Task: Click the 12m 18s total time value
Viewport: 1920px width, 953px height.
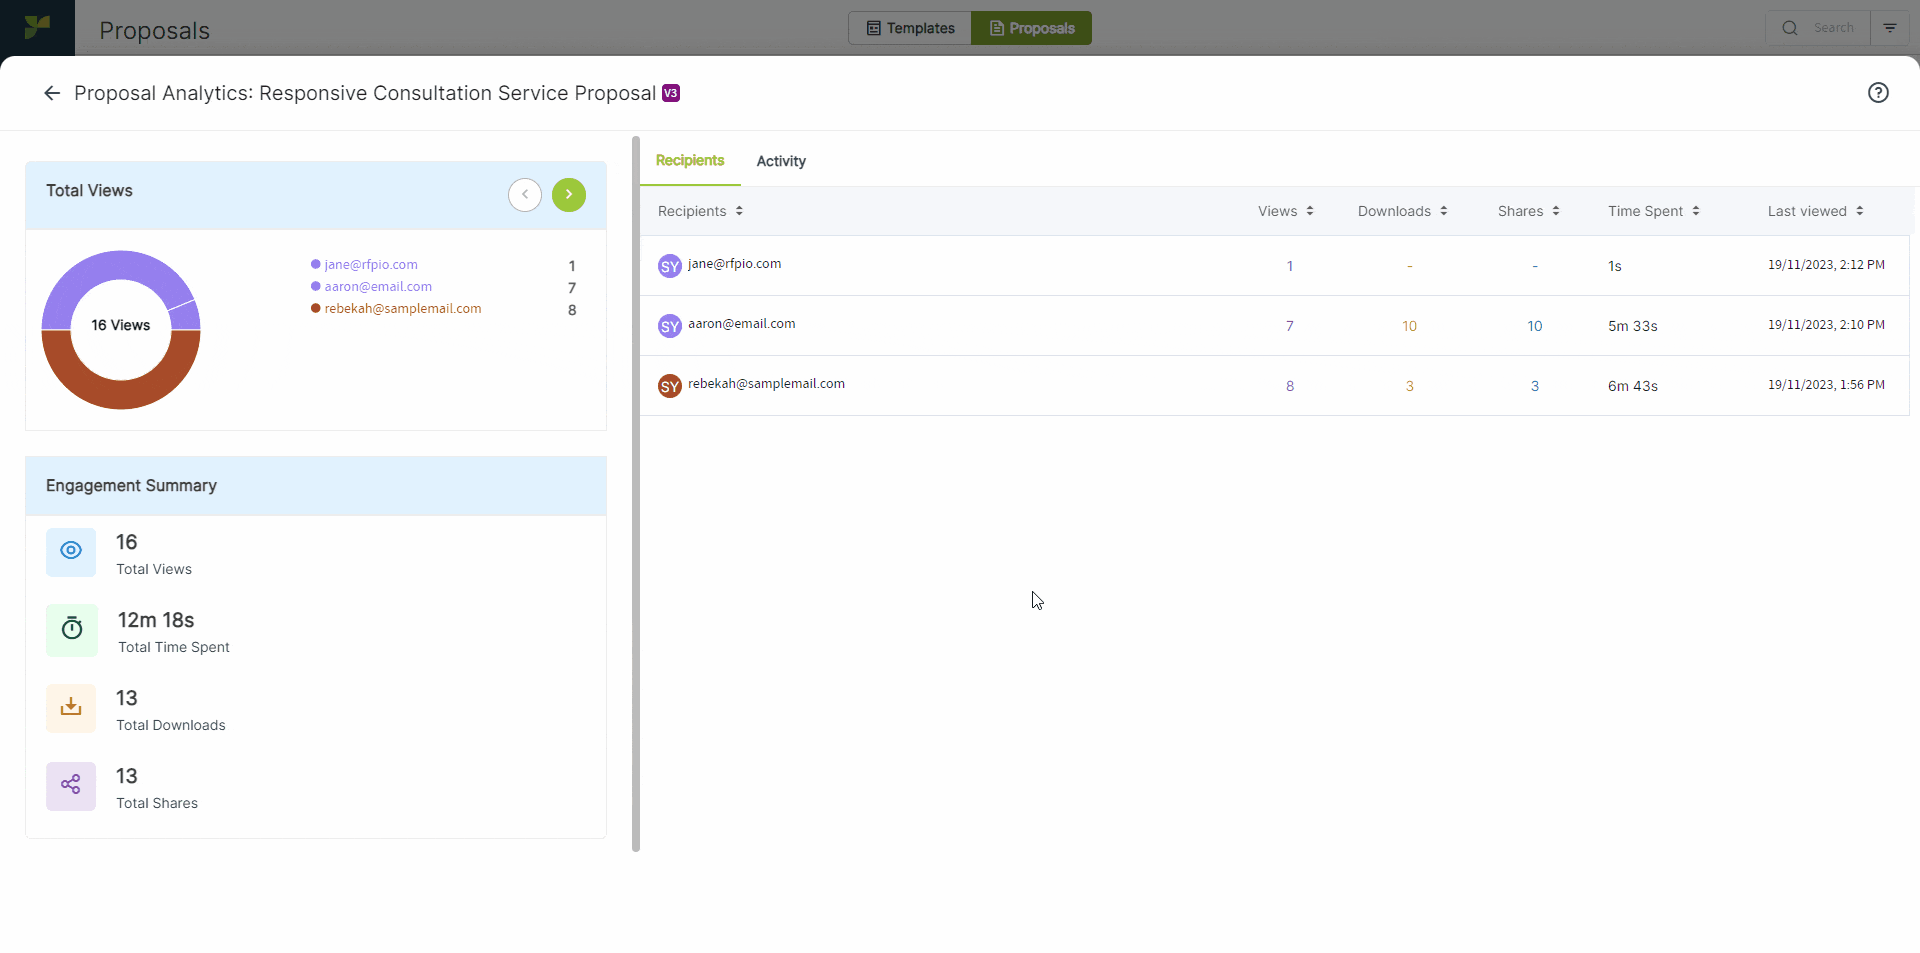Action: pyautogui.click(x=156, y=620)
